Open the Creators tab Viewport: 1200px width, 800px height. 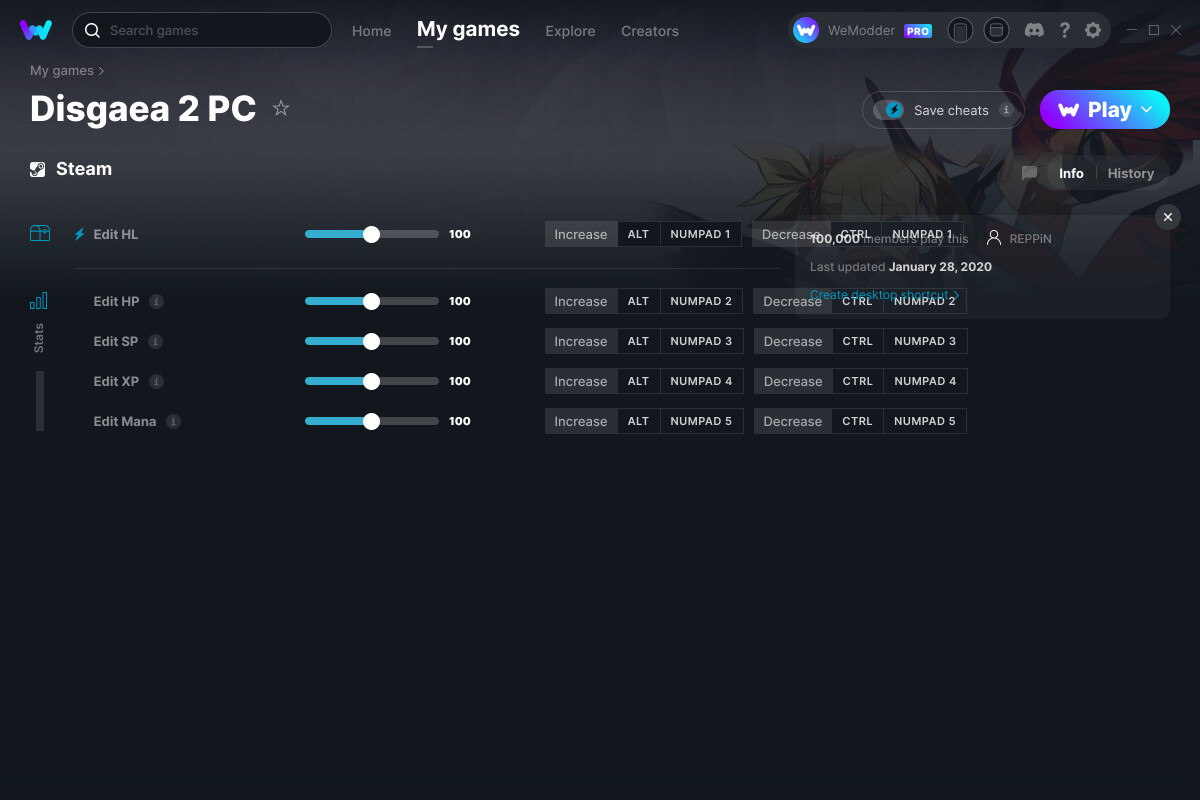point(650,31)
